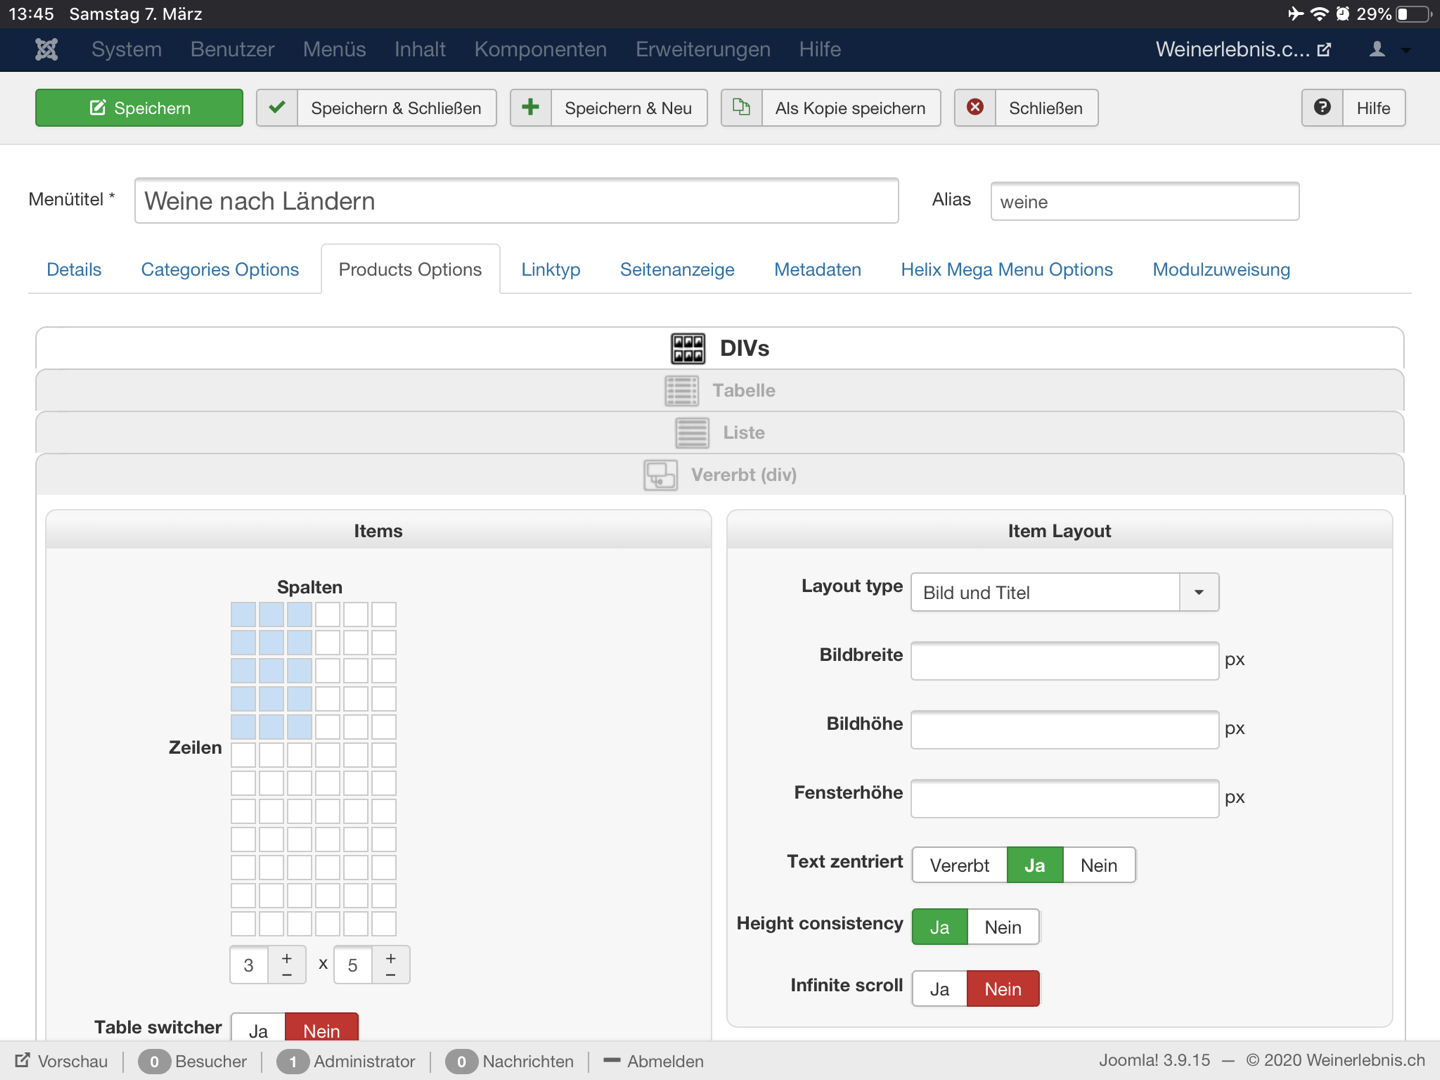
Task: Click the Joomla logo icon
Action: tap(46, 49)
